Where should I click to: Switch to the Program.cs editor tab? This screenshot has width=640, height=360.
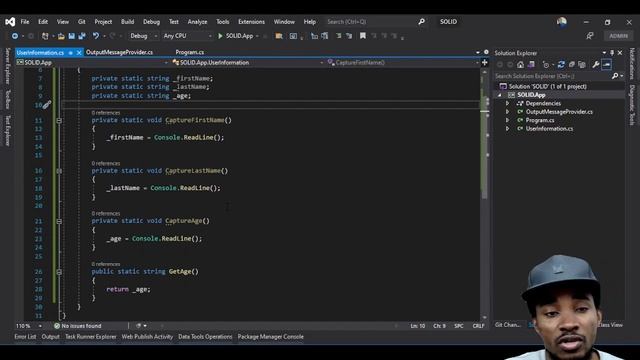tap(189, 52)
